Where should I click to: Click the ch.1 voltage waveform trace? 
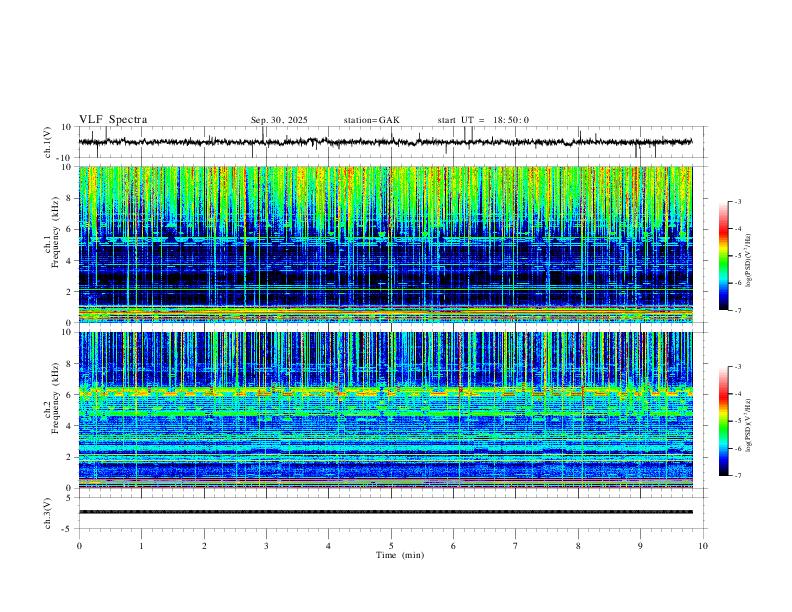pyautogui.click(x=385, y=142)
